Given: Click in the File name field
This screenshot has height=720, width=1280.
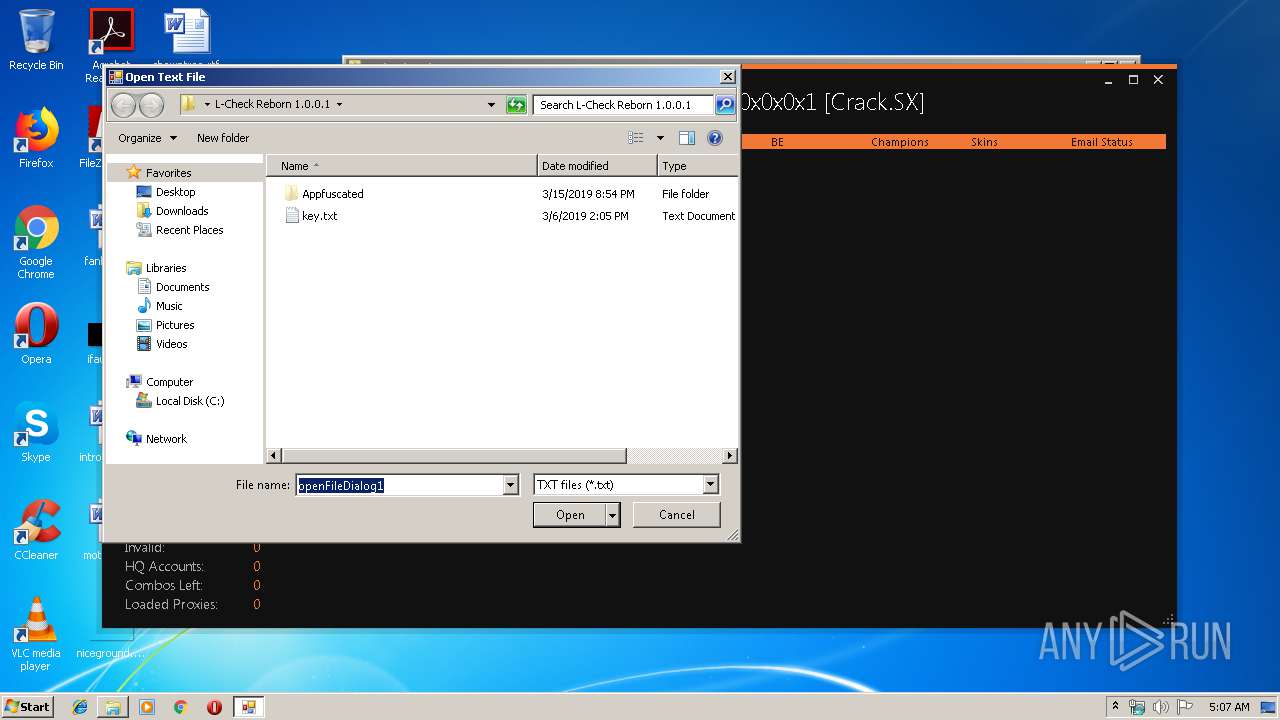Looking at the screenshot, I should 400,485.
